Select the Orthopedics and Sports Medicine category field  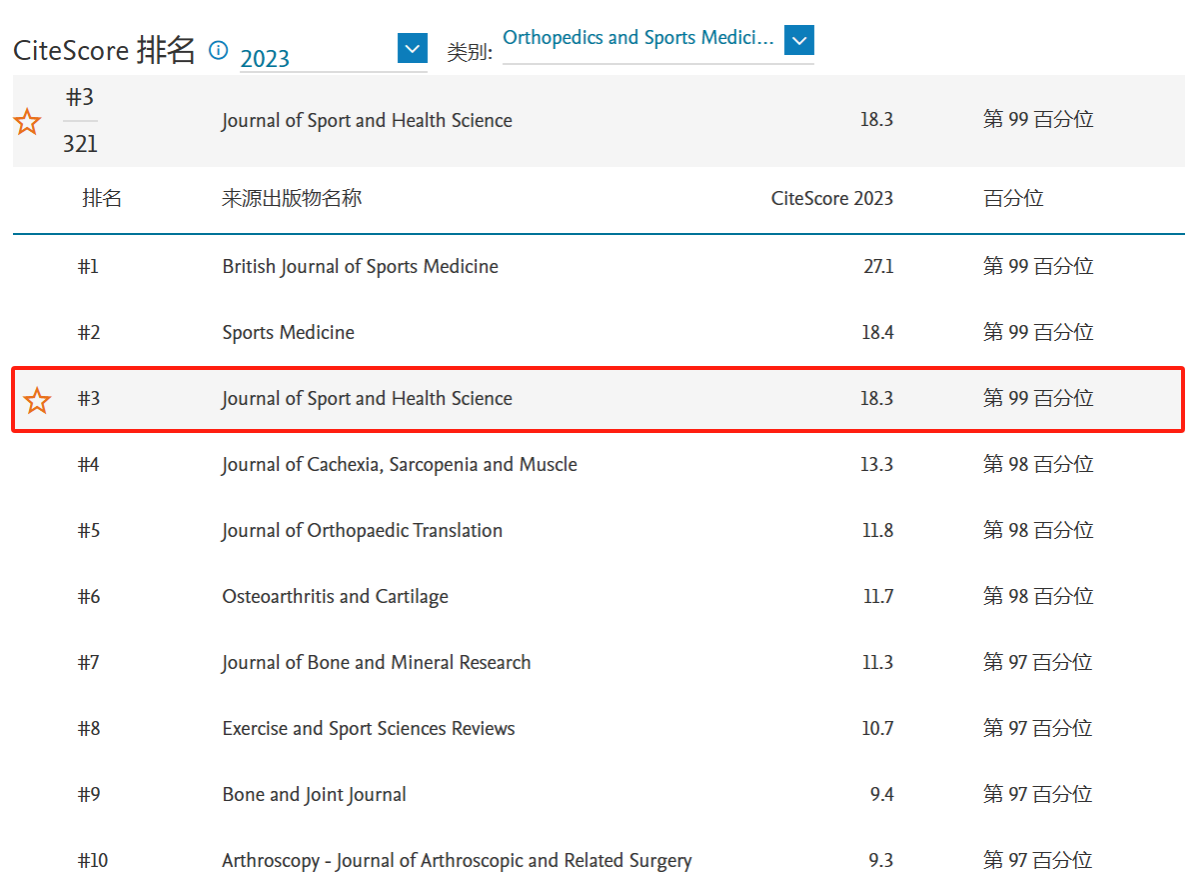638,38
